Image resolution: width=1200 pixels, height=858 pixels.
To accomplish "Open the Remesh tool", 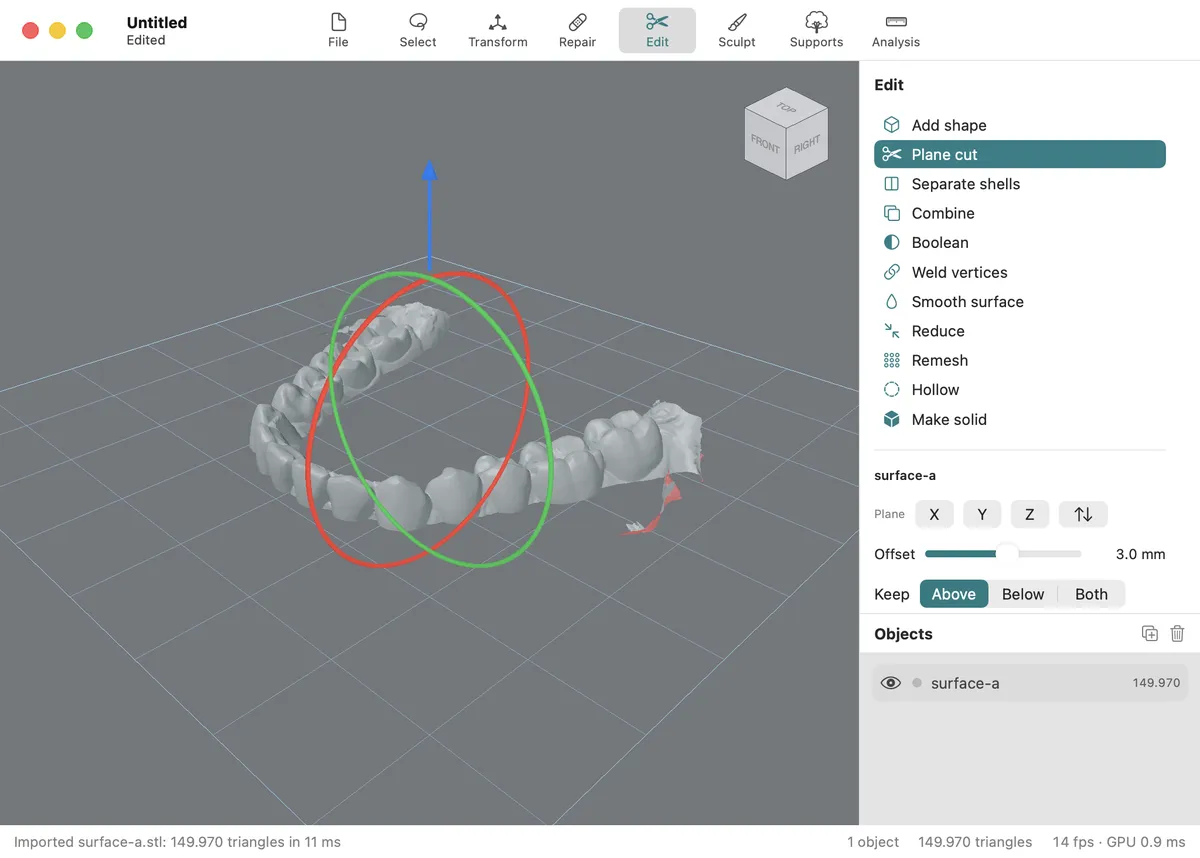I will tap(1020, 361).
